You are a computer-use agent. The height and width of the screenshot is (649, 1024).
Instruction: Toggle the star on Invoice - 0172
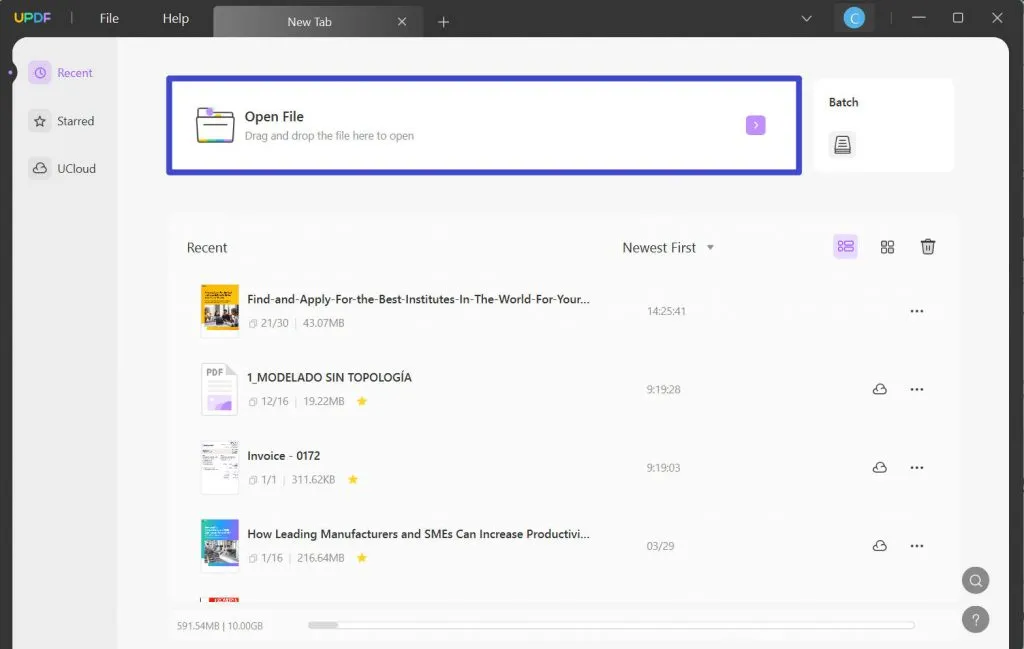[x=352, y=479]
